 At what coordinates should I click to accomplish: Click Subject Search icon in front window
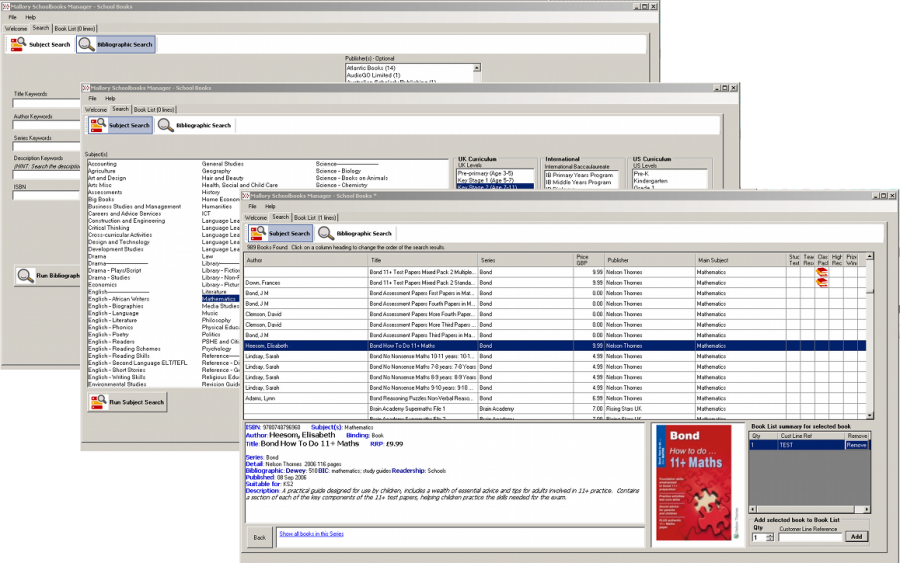[258, 233]
